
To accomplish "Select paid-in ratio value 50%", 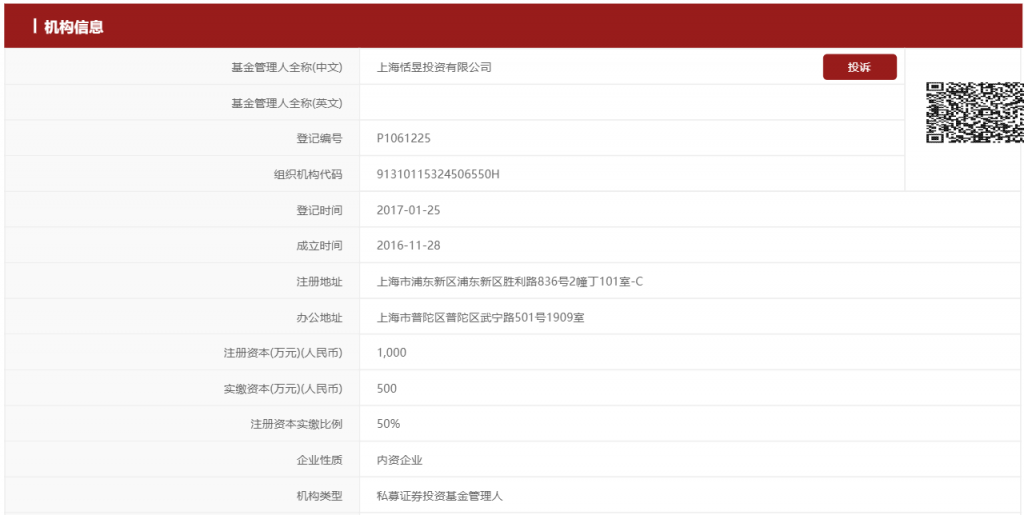I will pyautogui.click(x=389, y=424).
